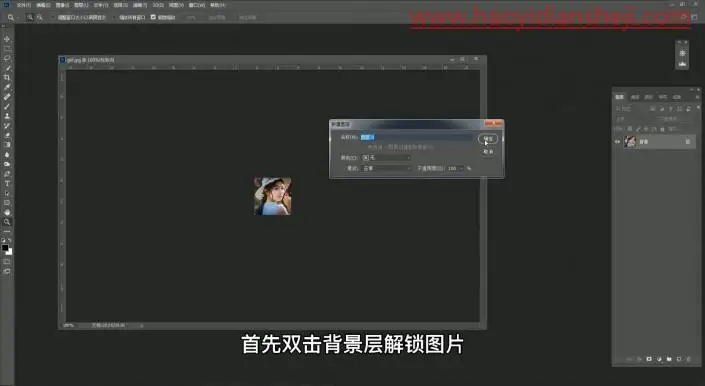Click fill screen button in options bar
The image size is (705, 386).
(247, 18)
